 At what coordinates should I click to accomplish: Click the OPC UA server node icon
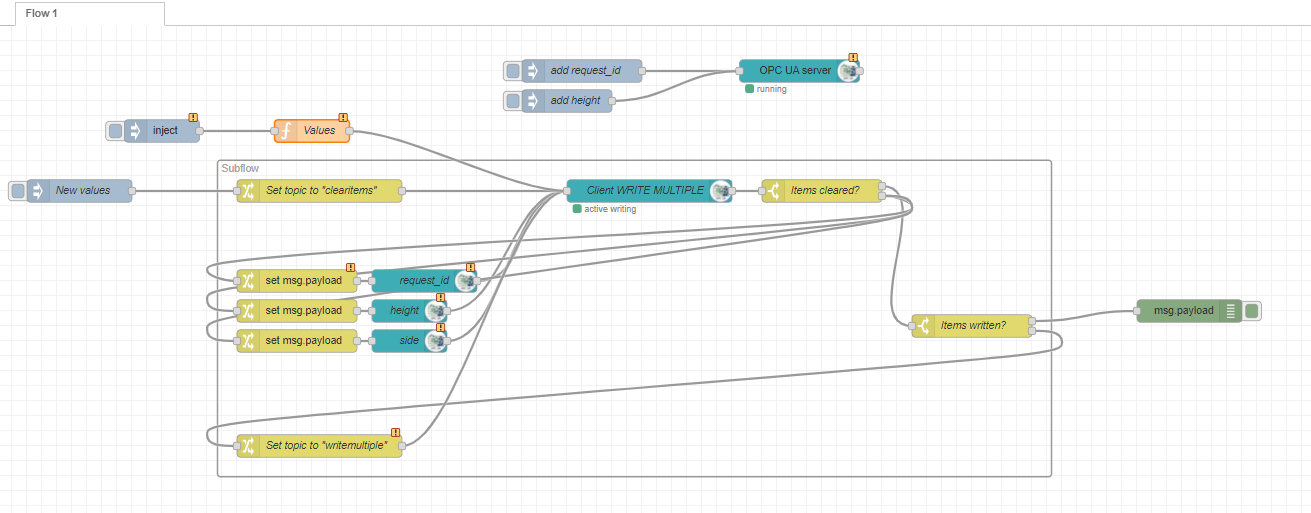point(848,71)
